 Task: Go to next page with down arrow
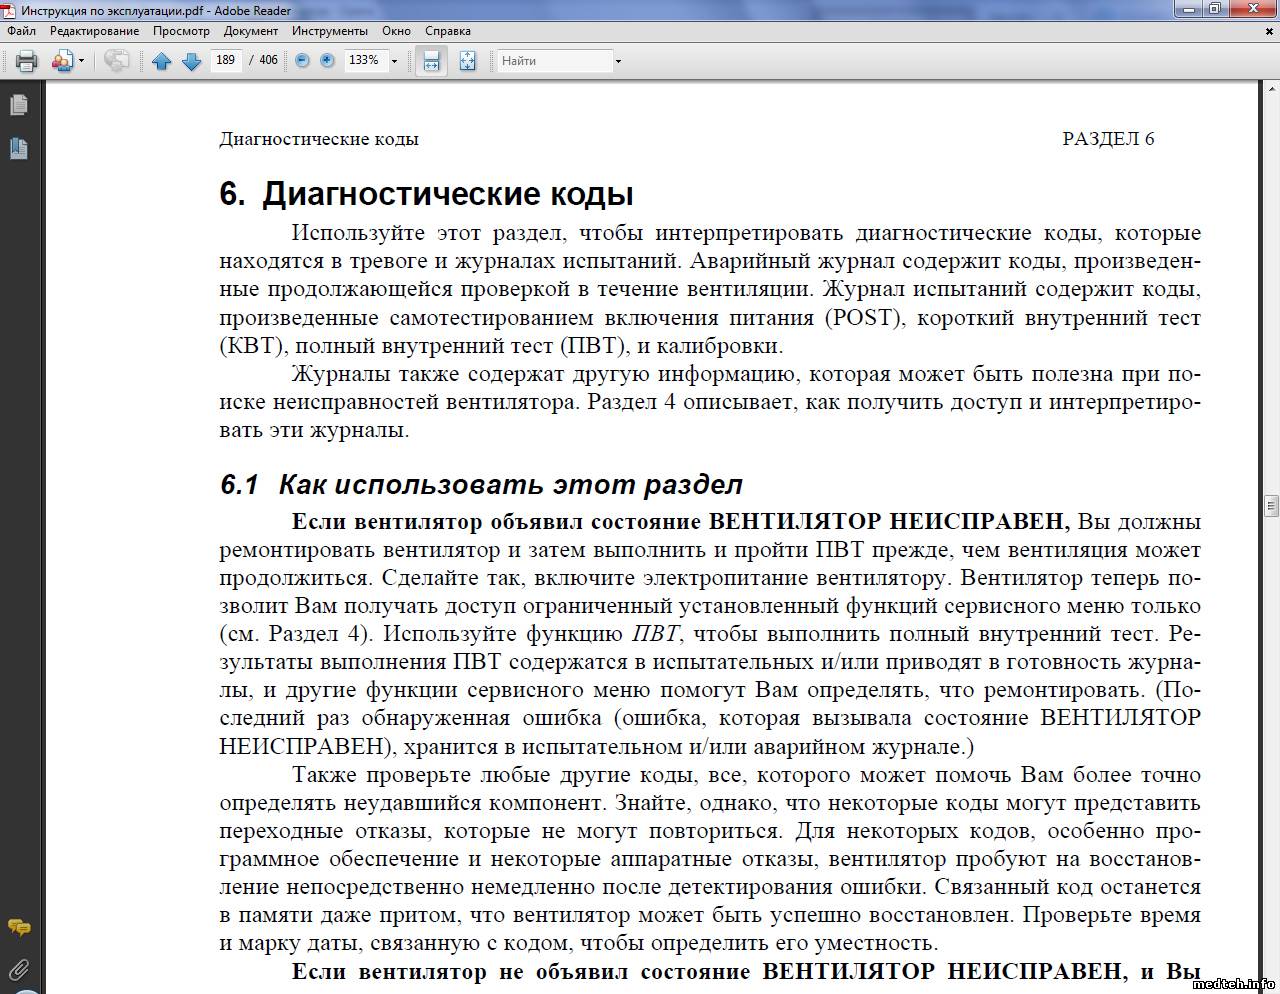point(192,61)
